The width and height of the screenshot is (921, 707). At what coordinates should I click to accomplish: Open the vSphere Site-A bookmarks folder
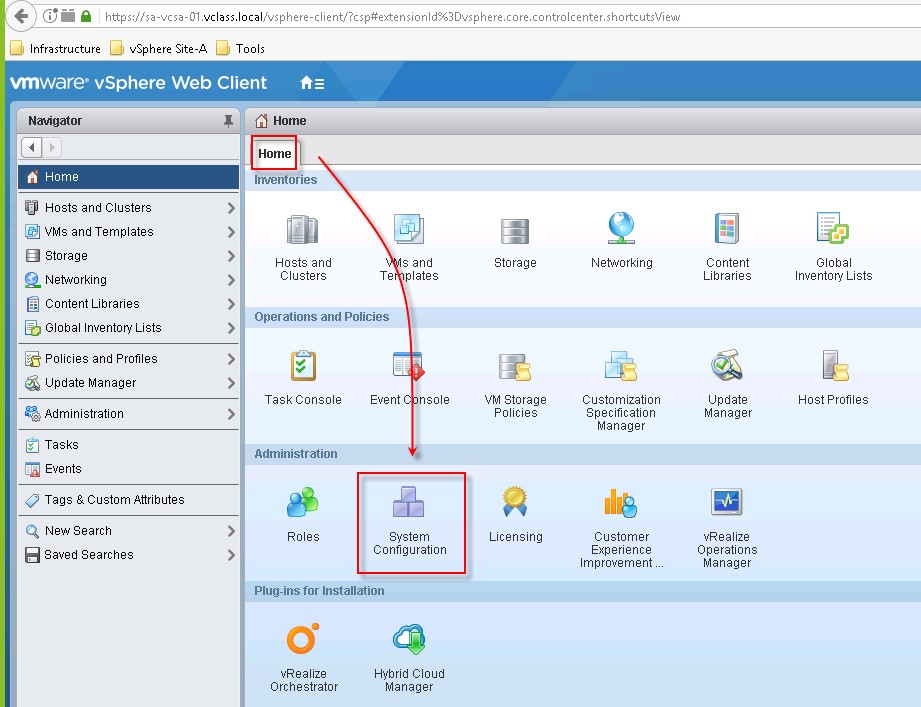159,48
